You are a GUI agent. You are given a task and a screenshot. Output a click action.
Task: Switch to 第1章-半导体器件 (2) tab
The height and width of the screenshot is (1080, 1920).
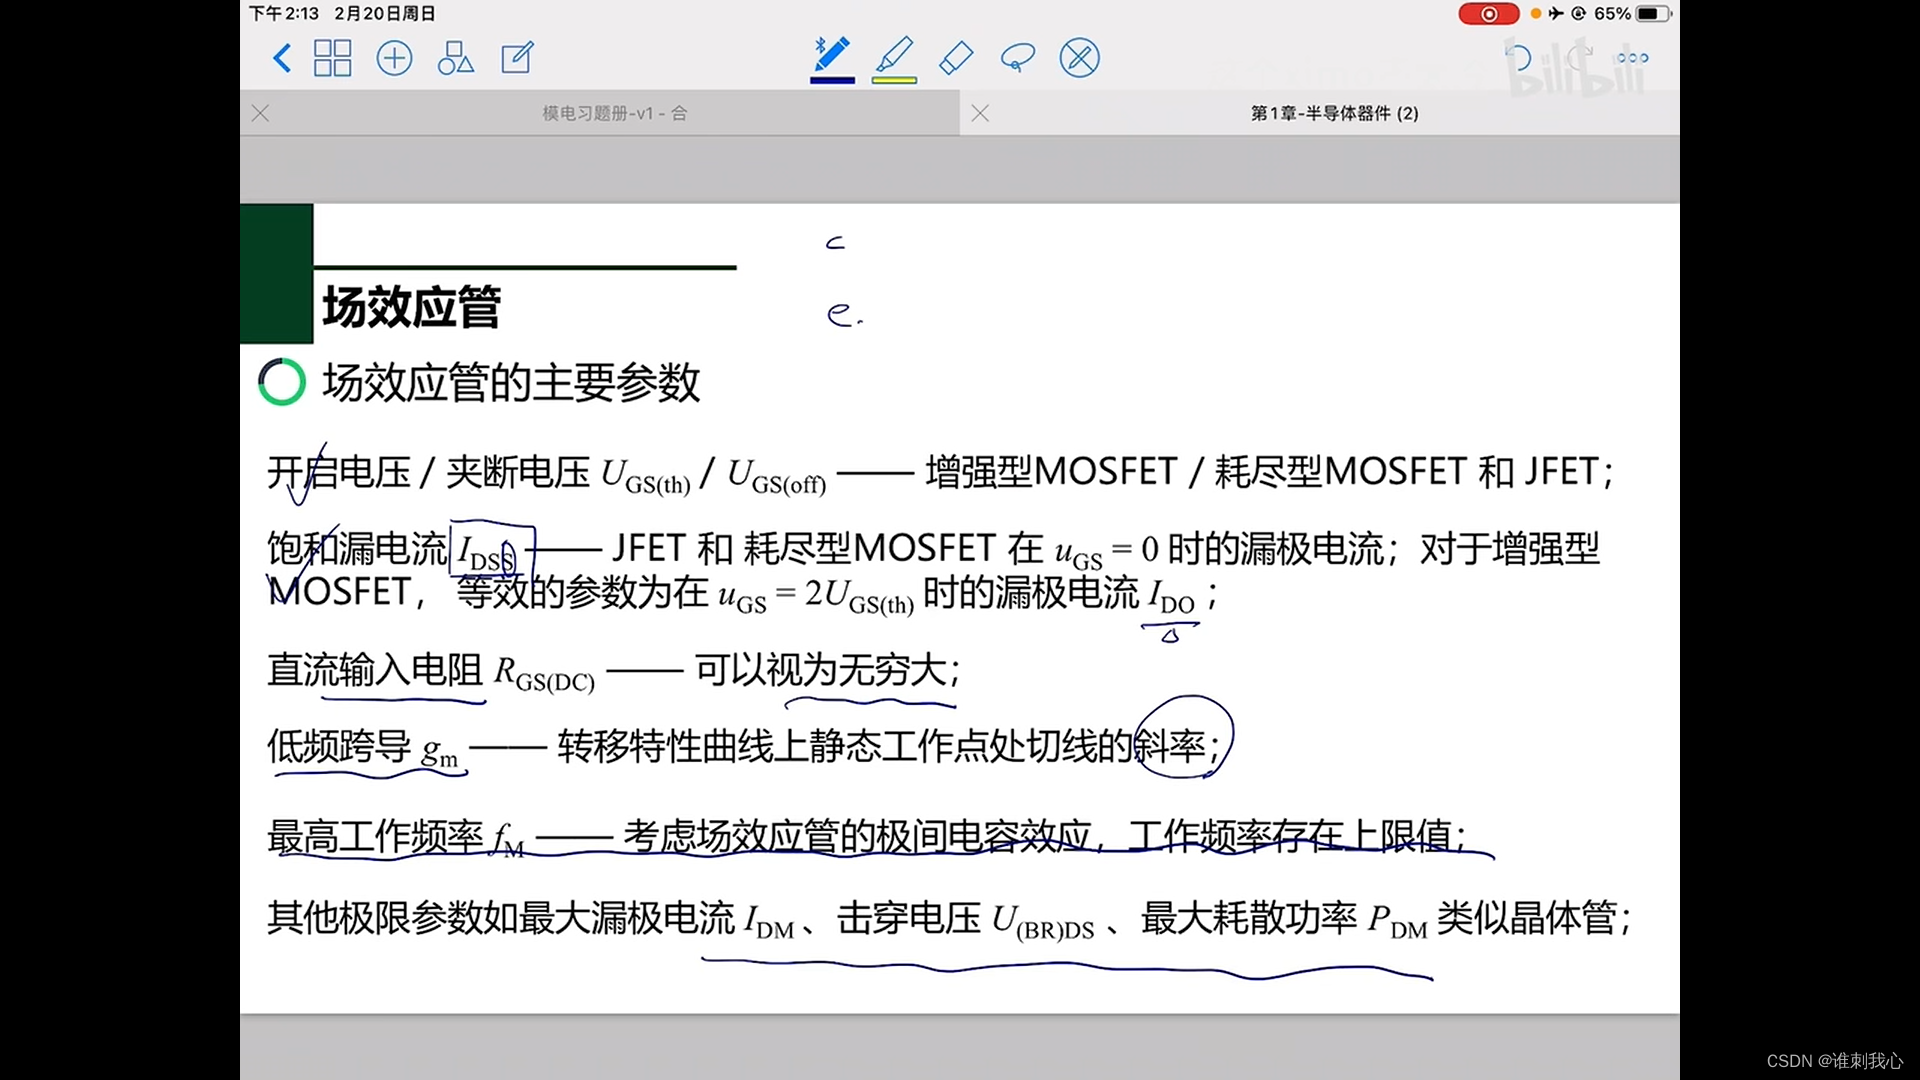pyautogui.click(x=1334, y=113)
